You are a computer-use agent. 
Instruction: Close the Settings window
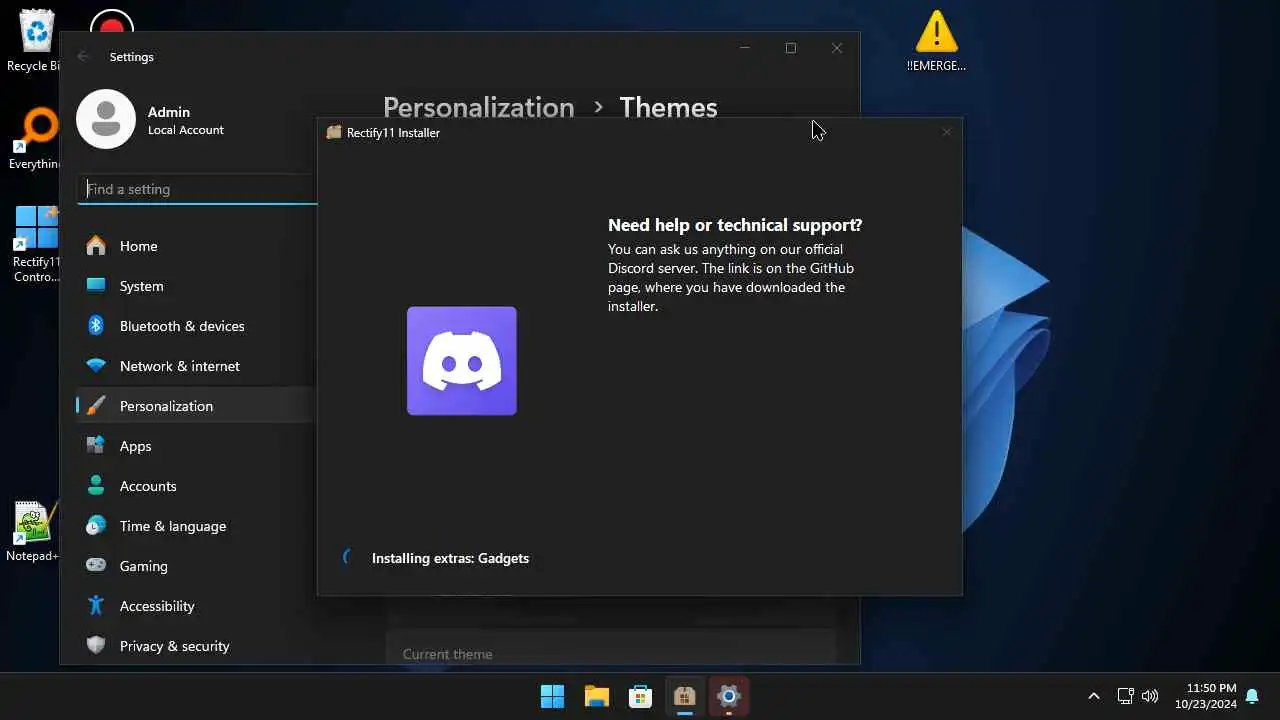(x=837, y=48)
